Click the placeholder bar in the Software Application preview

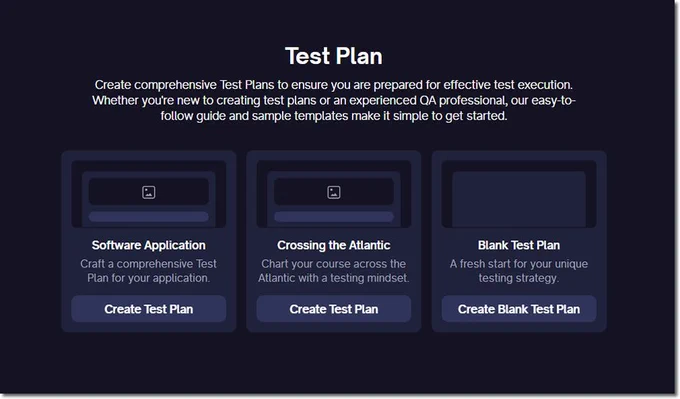coord(149,216)
